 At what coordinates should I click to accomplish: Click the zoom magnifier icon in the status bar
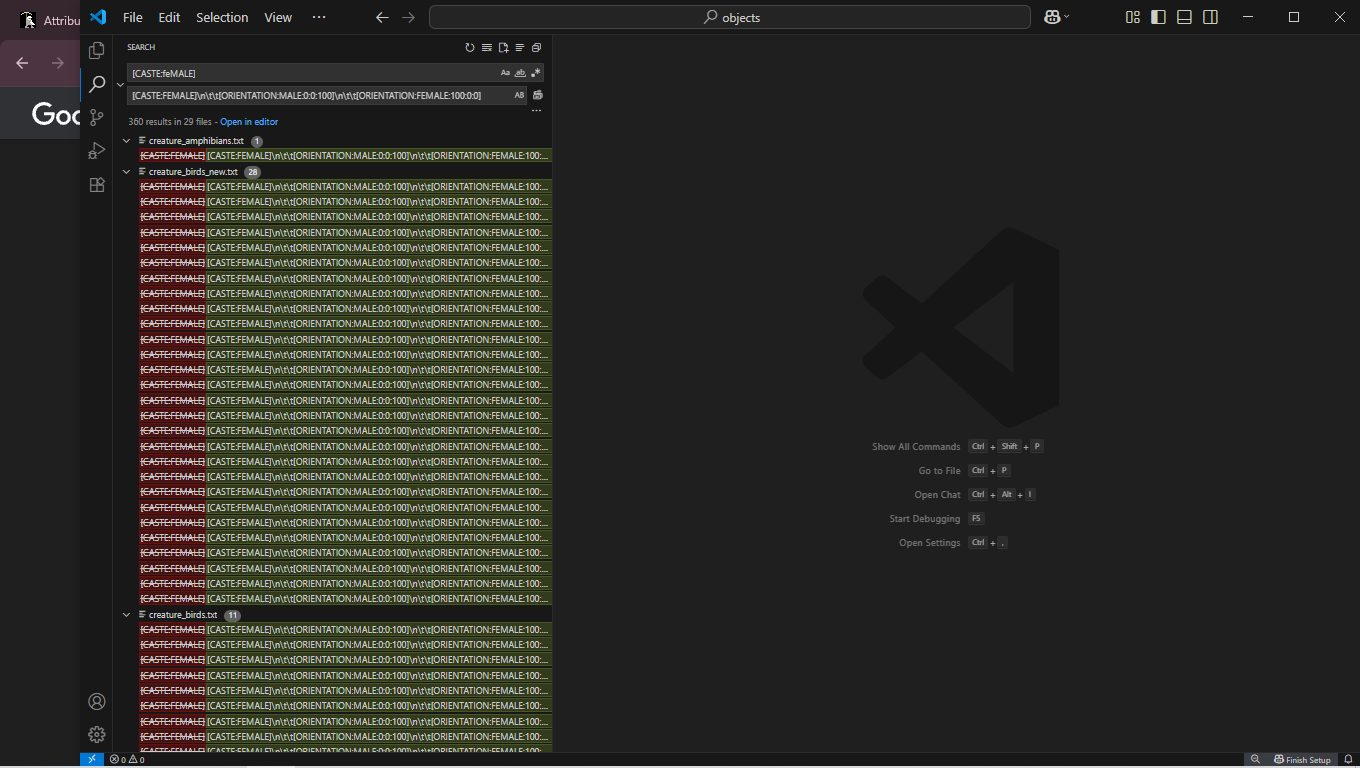tap(1255, 760)
